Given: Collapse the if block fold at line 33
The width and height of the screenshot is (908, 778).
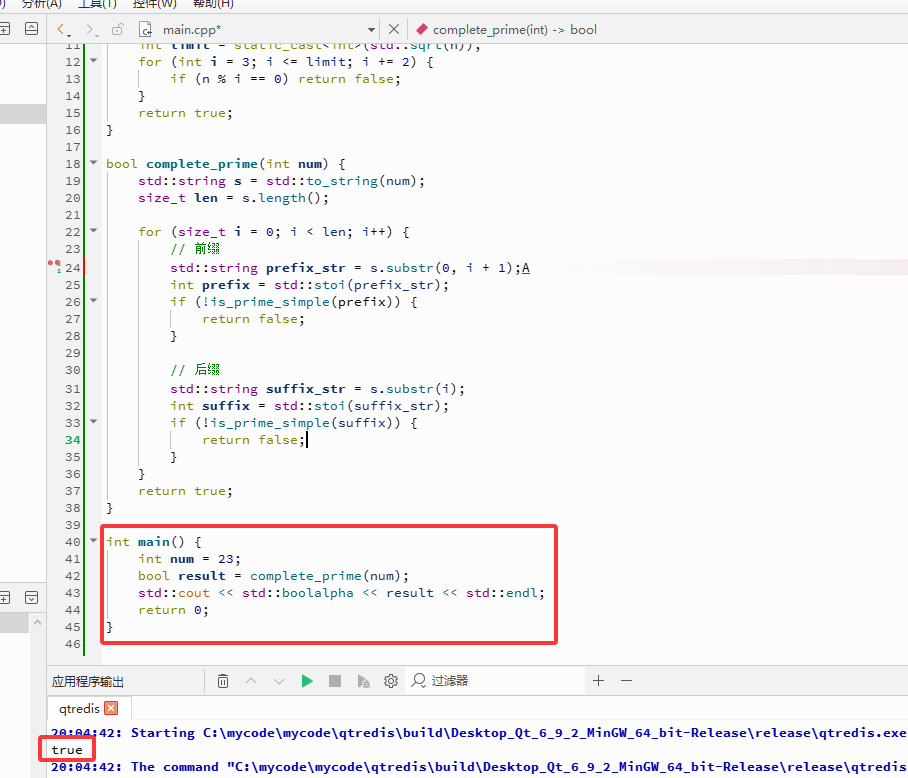Looking at the screenshot, I should (x=94, y=421).
